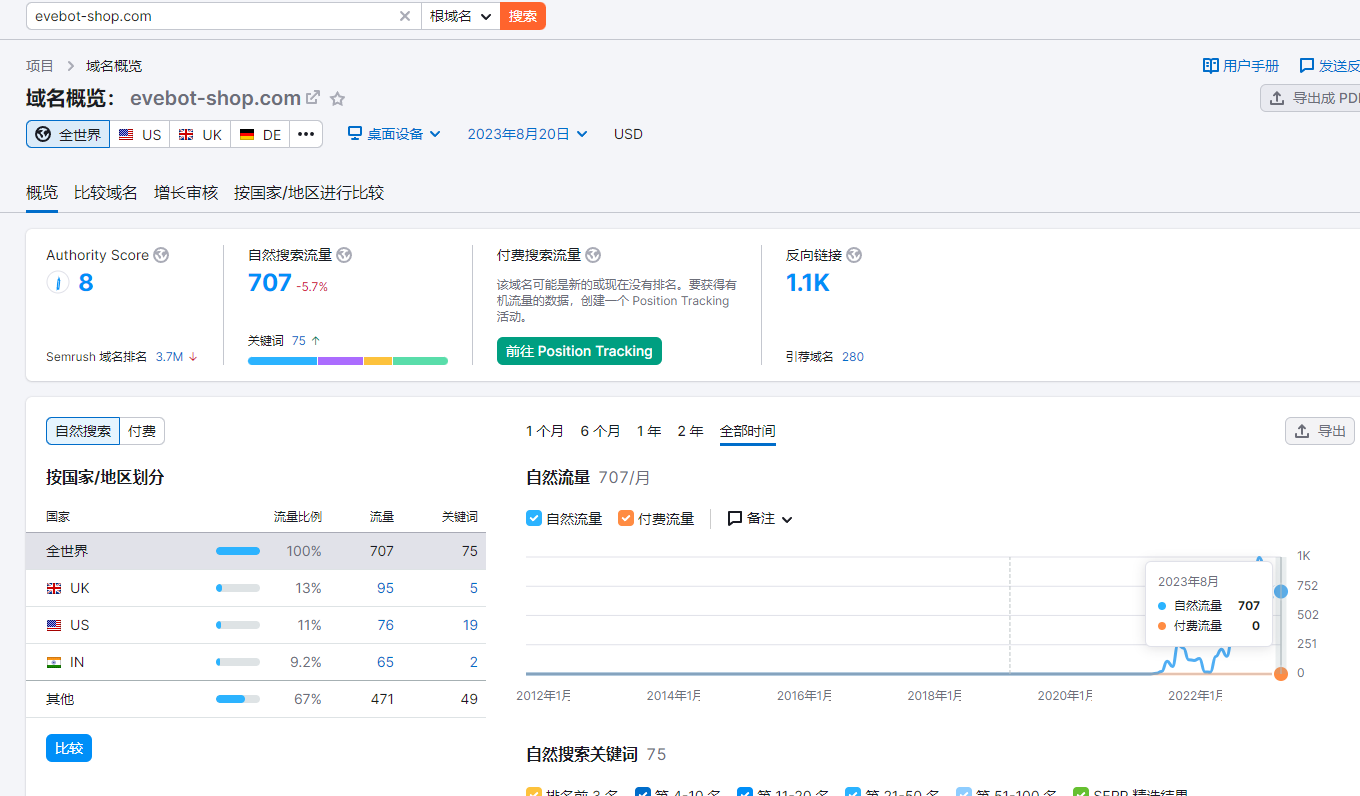Select DE database button

click(260, 134)
